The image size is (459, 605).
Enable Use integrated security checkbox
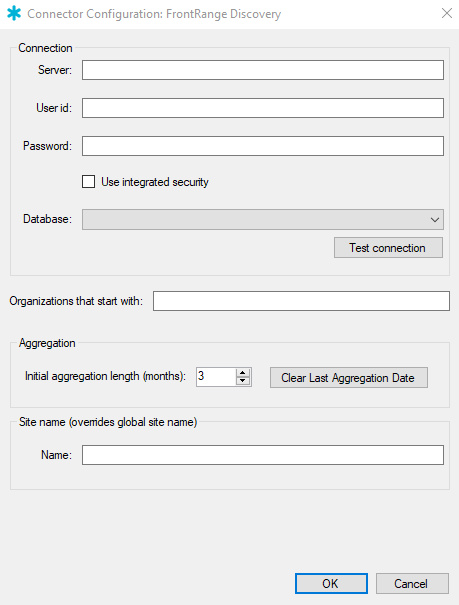click(88, 181)
